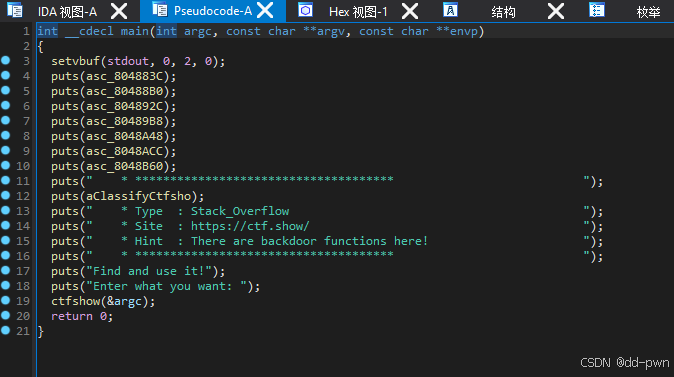This screenshot has height=377, width=674.
Task: Toggle breakpoint dot on line 19
Action: (6, 300)
